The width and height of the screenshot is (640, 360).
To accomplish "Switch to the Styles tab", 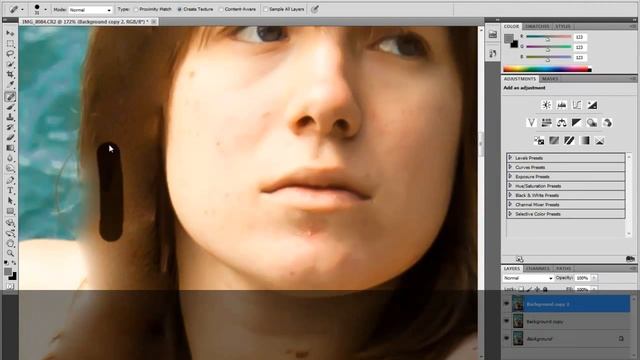I will coord(562,26).
